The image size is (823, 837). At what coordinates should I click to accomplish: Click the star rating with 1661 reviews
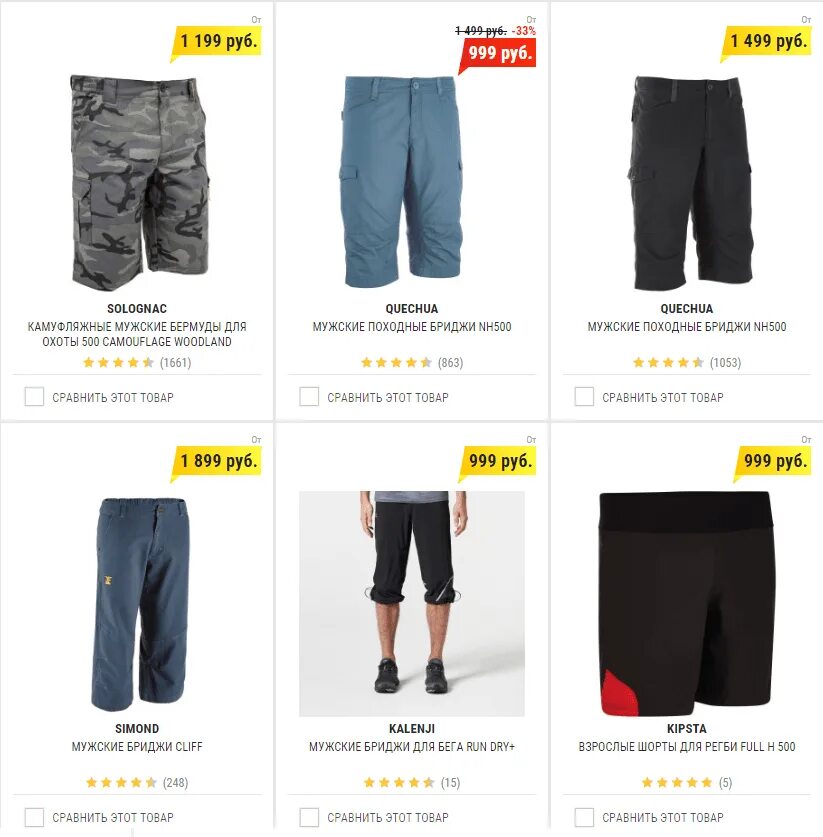point(137,362)
